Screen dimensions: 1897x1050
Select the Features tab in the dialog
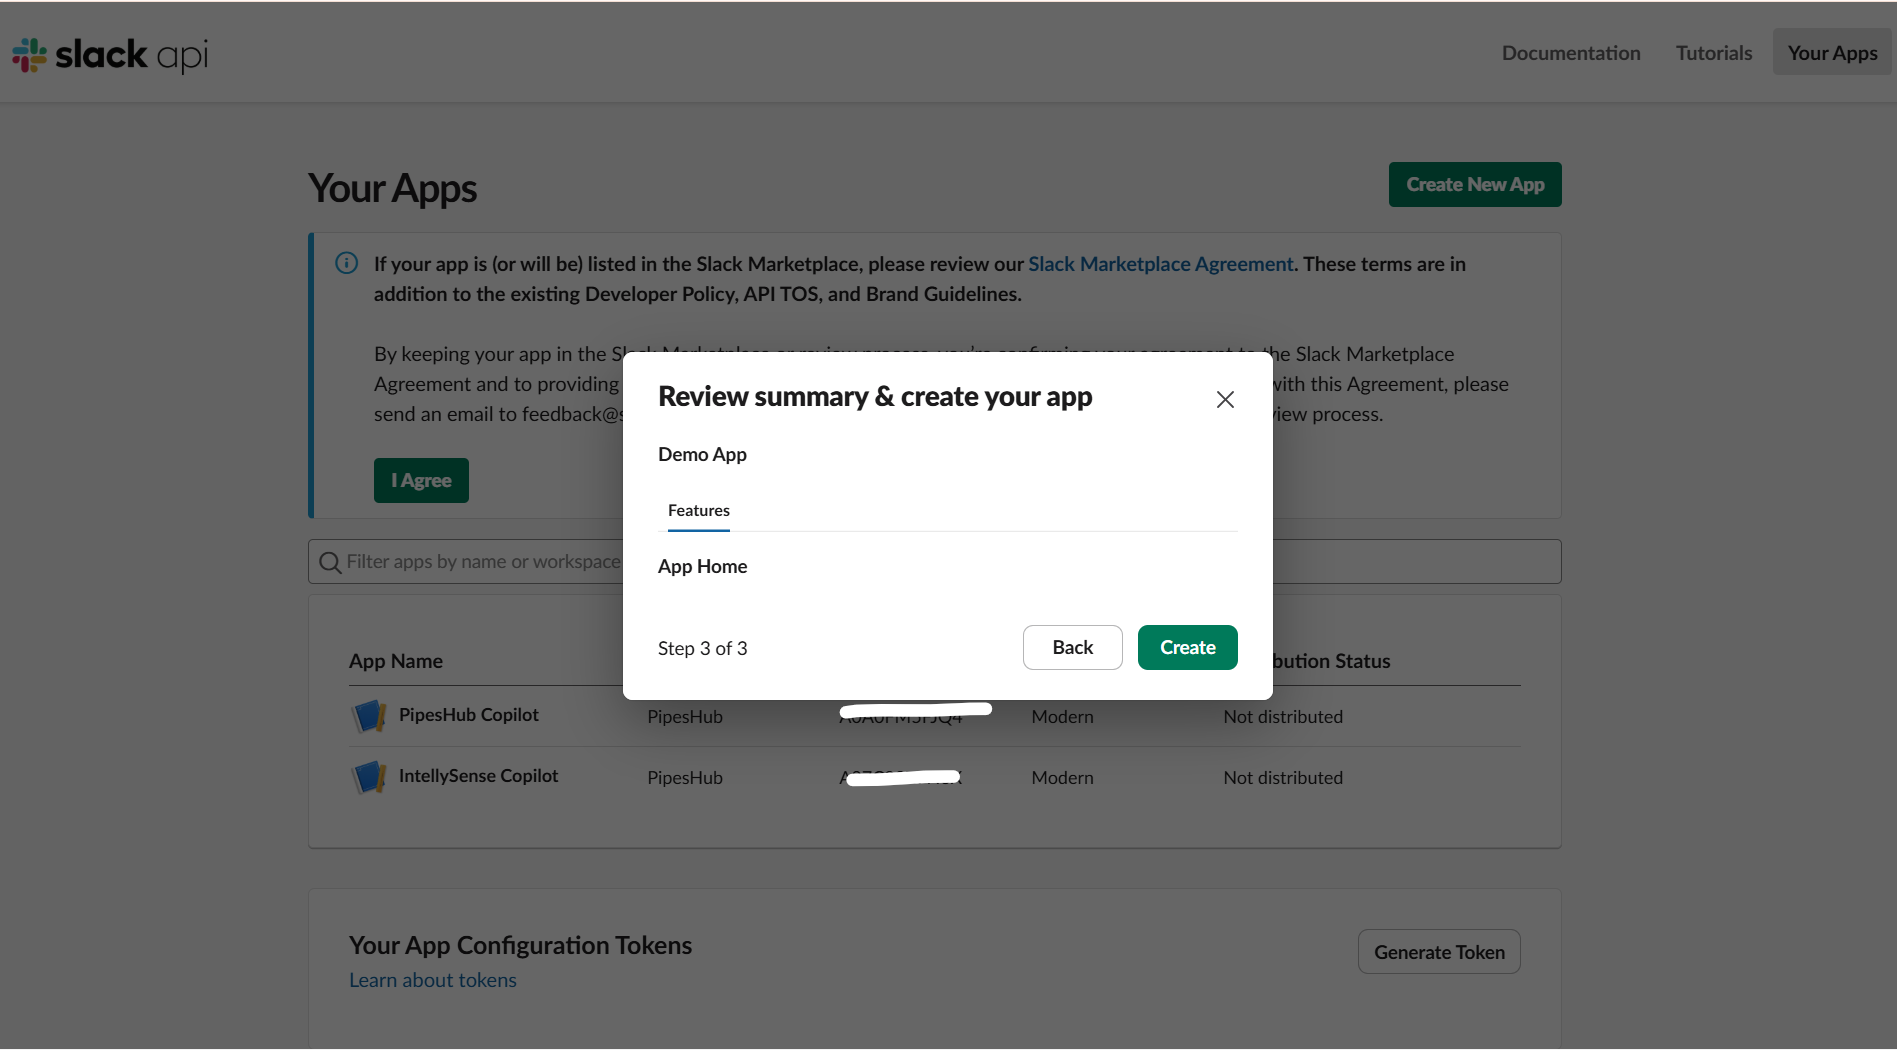(698, 510)
